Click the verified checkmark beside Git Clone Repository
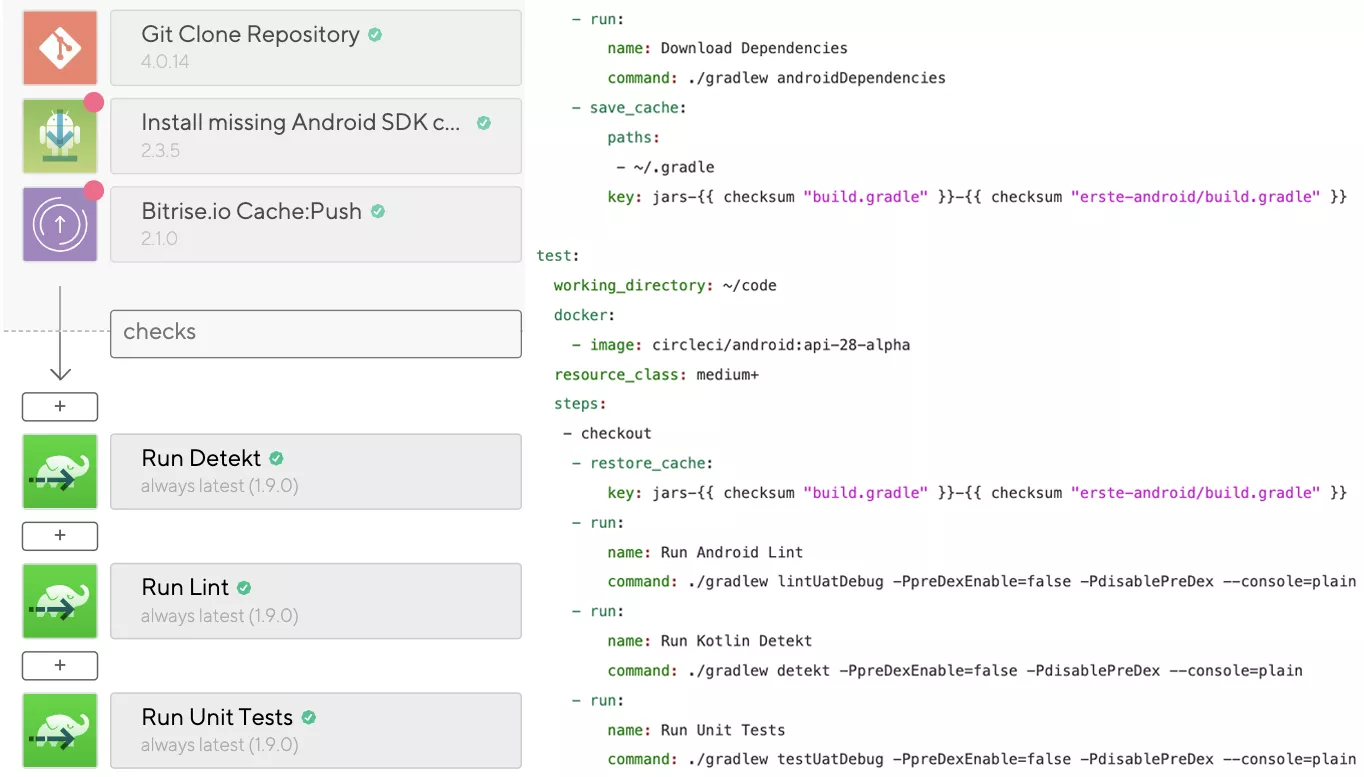 [375, 35]
